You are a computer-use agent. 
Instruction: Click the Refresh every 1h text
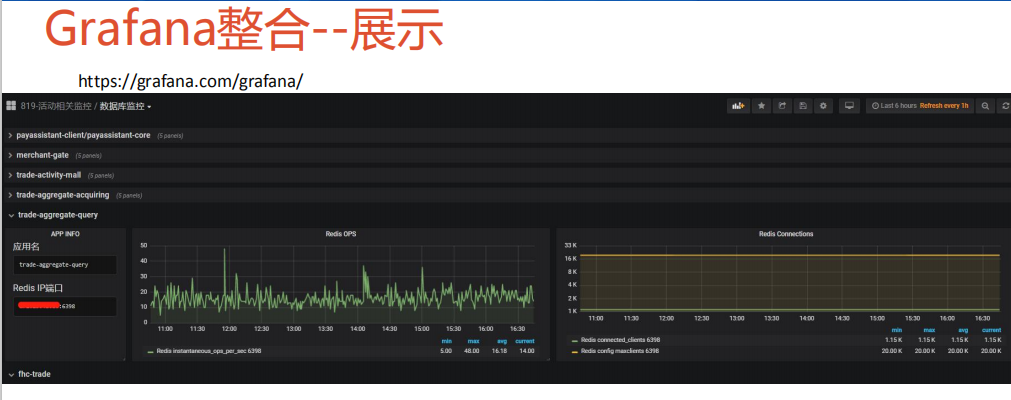click(x=944, y=106)
